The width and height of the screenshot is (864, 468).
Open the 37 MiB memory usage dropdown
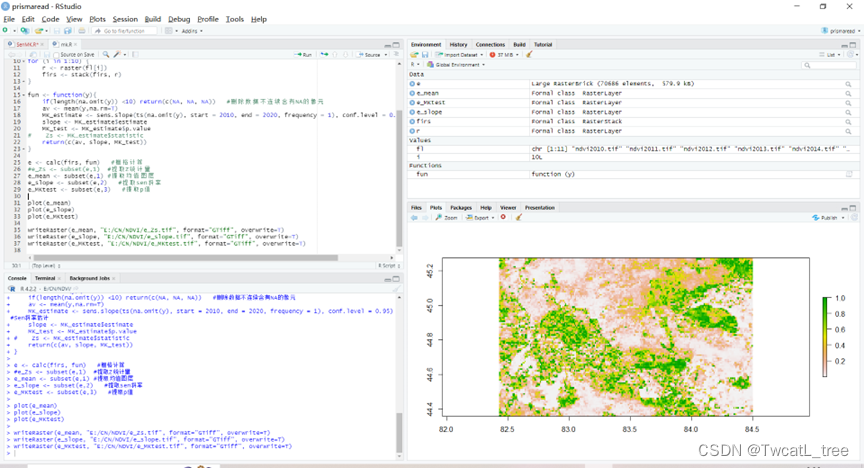[x=504, y=55]
